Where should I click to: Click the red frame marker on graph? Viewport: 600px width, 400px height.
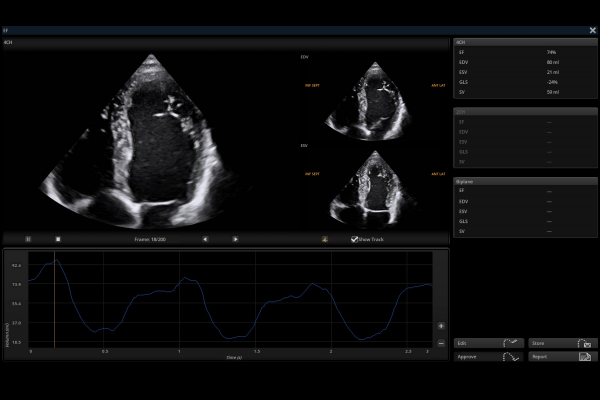click(55, 300)
